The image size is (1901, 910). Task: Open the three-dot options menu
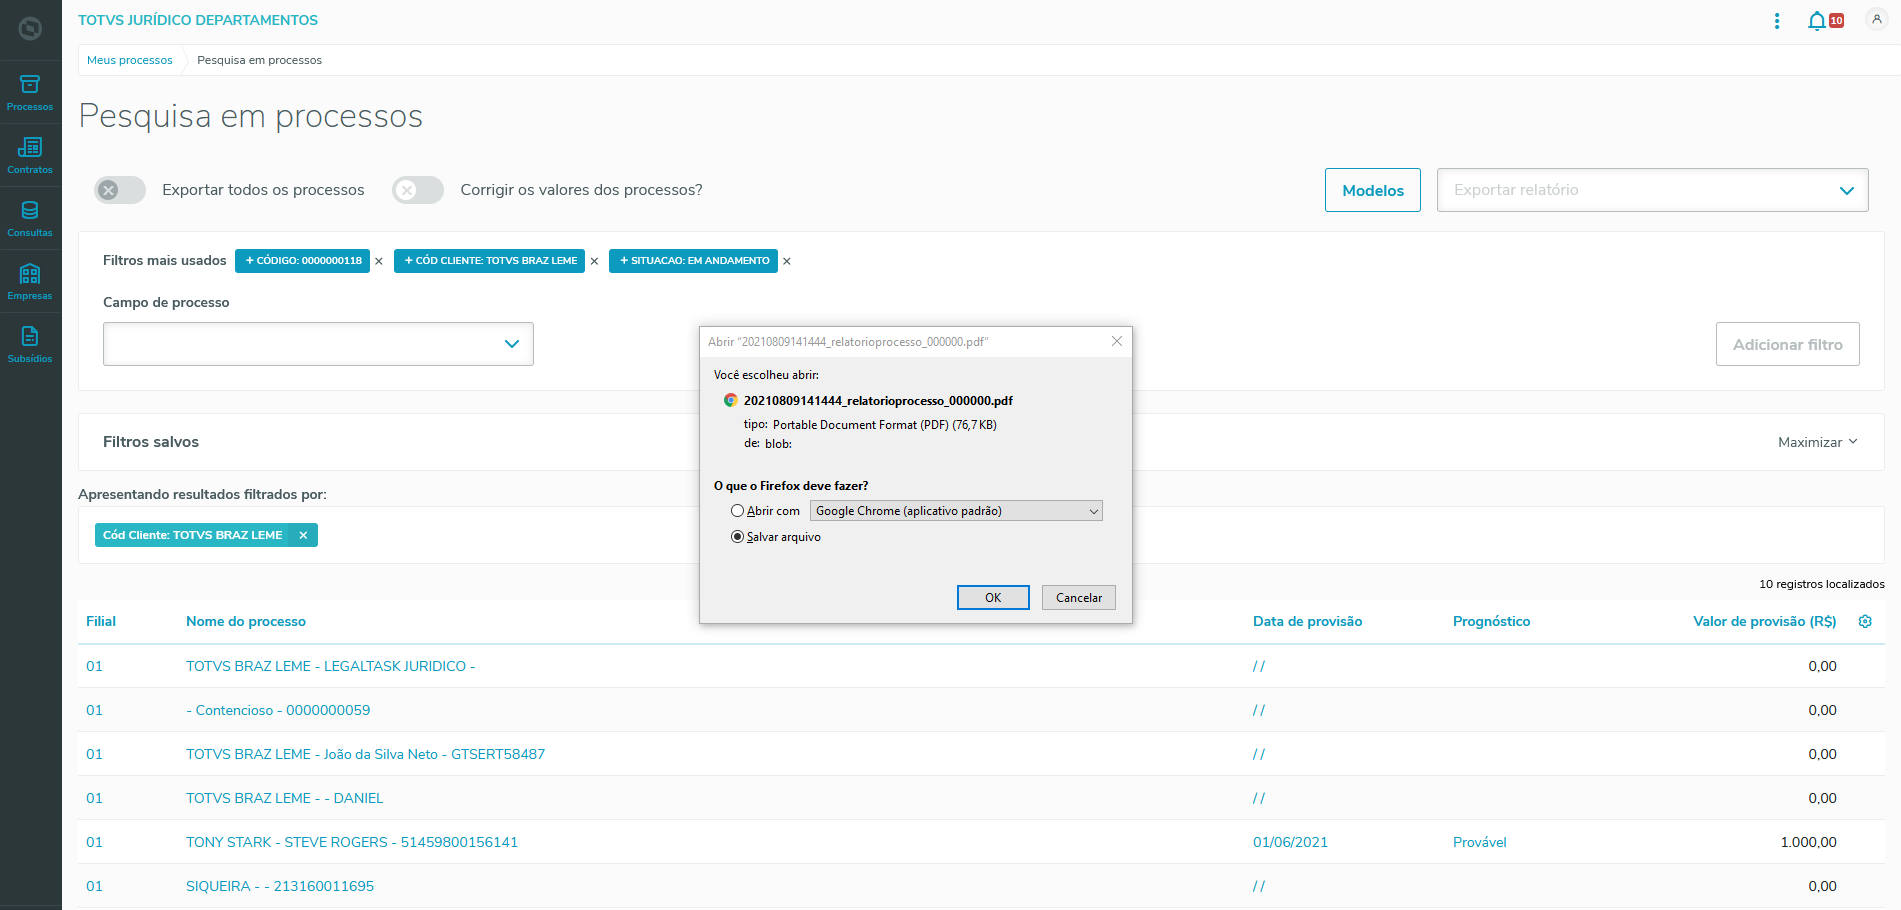point(1777,21)
